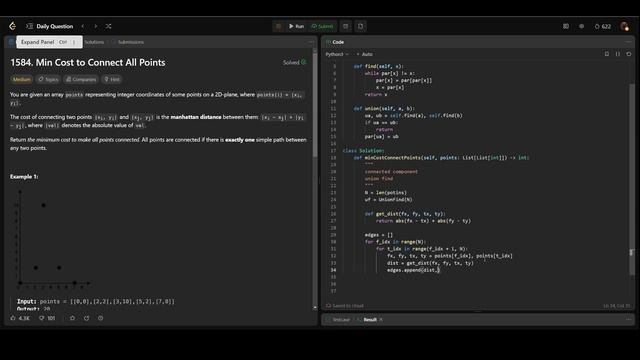Screen dimensions: 640x360
Task: Expand the Companies tag
Action: click(81, 79)
